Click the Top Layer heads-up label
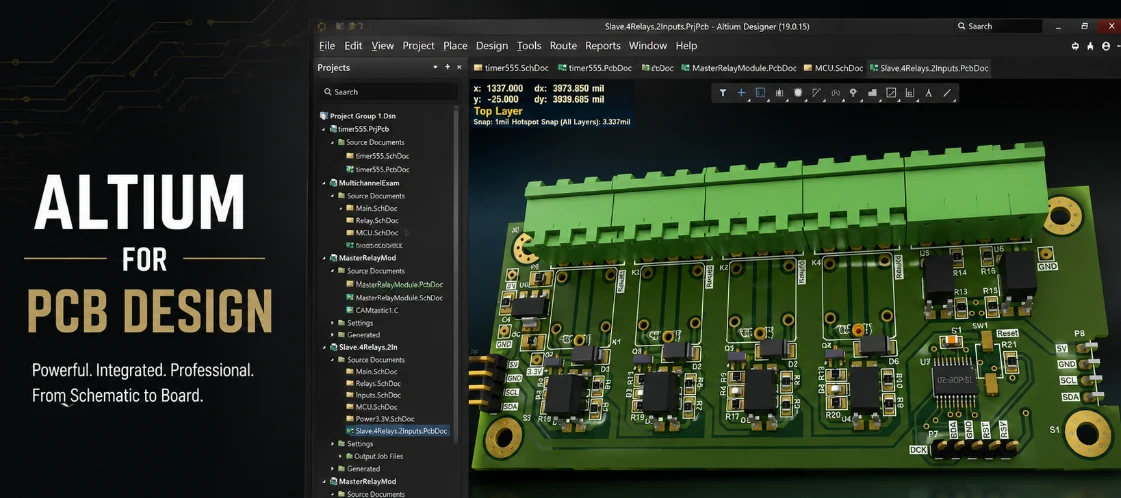Screen dimensions: 1121x498 498,111
